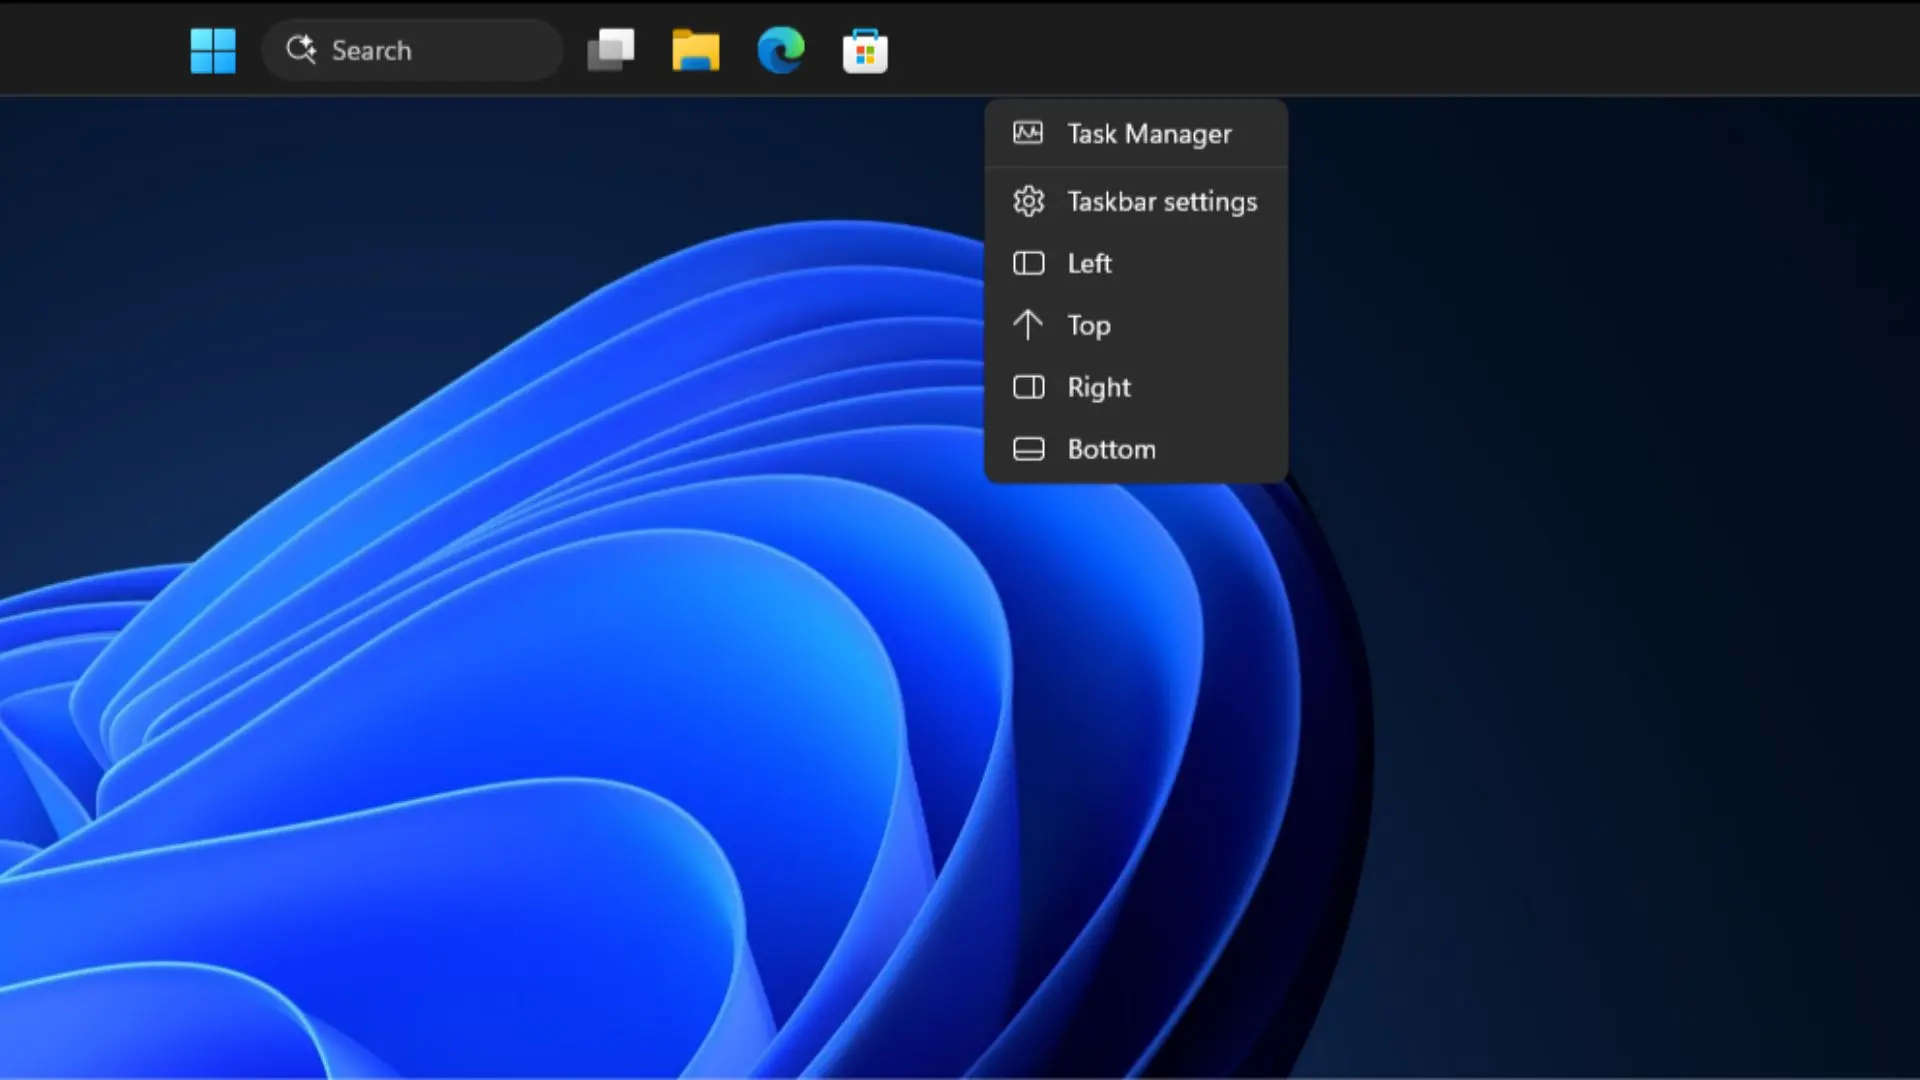The image size is (1920, 1080).
Task: Open the Windows Start menu
Action: coord(213,50)
